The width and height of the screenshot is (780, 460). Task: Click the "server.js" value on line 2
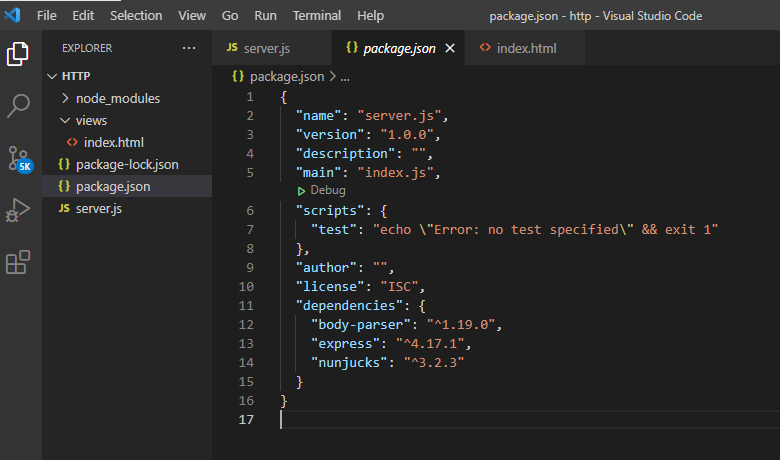(399, 116)
